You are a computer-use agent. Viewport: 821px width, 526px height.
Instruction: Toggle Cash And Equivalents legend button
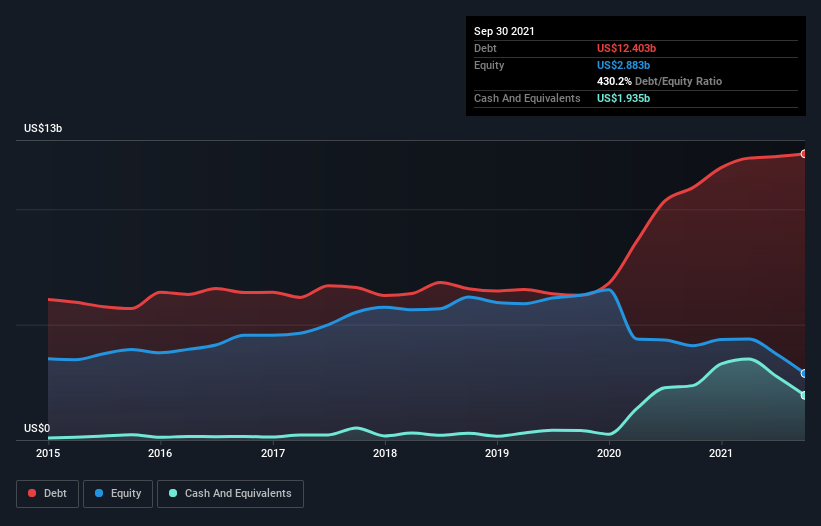click(230, 494)
